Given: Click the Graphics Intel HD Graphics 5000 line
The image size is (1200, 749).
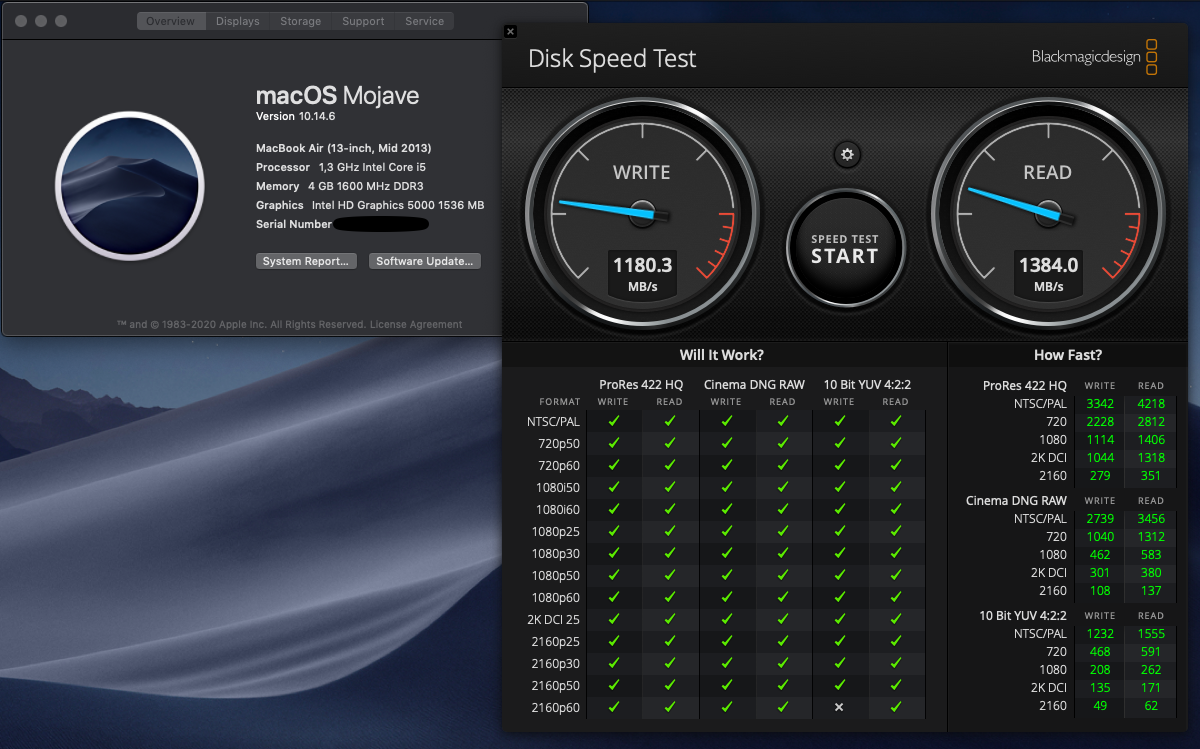Looking at the screenshot, I should [370, 205].
